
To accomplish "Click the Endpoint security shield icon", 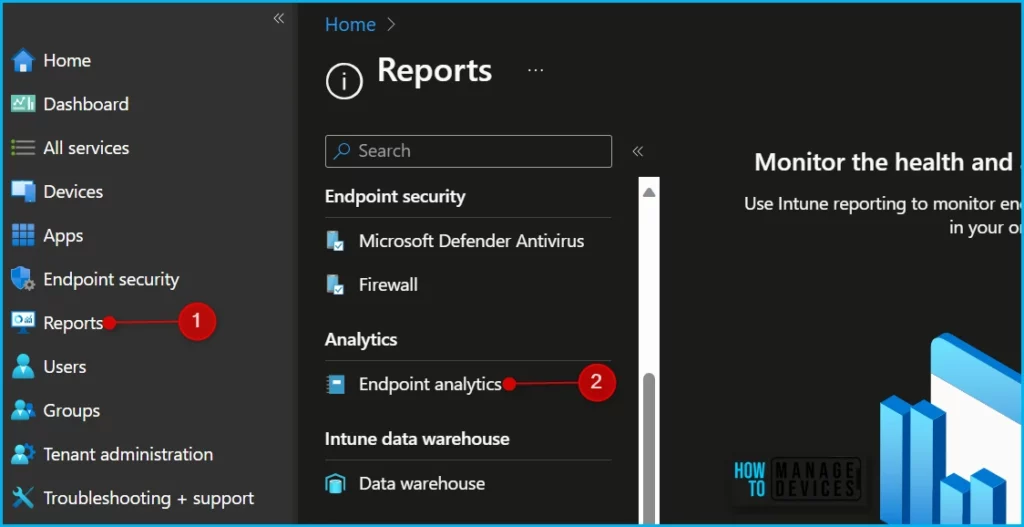I will coord(23,279).
